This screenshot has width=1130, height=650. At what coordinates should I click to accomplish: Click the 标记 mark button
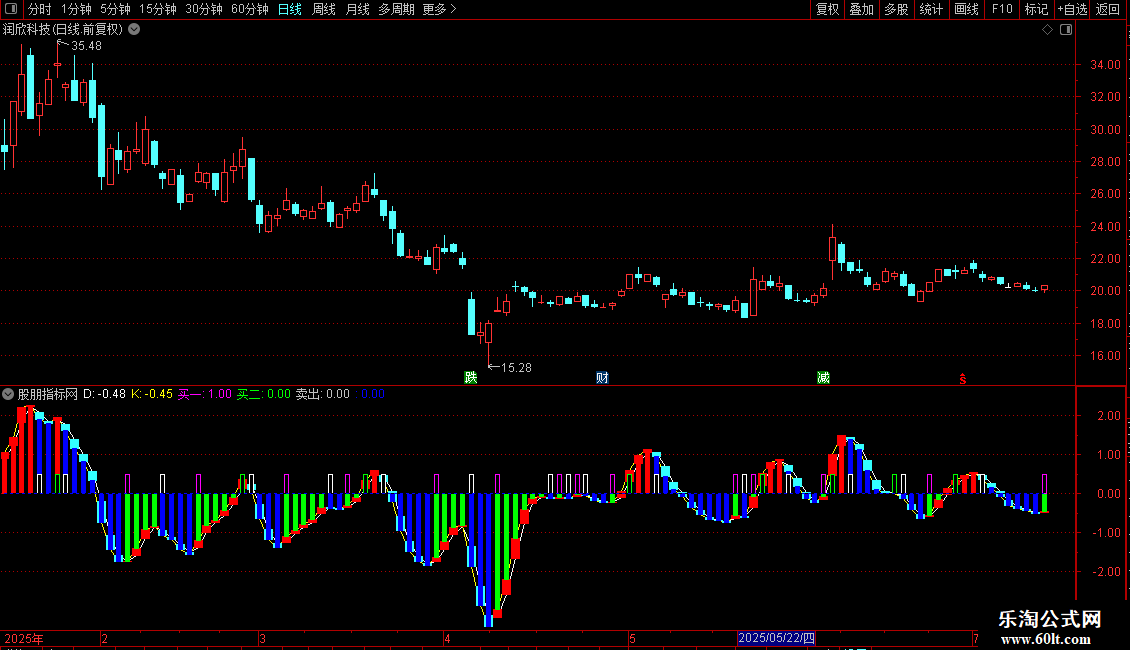pos(1036,9)
